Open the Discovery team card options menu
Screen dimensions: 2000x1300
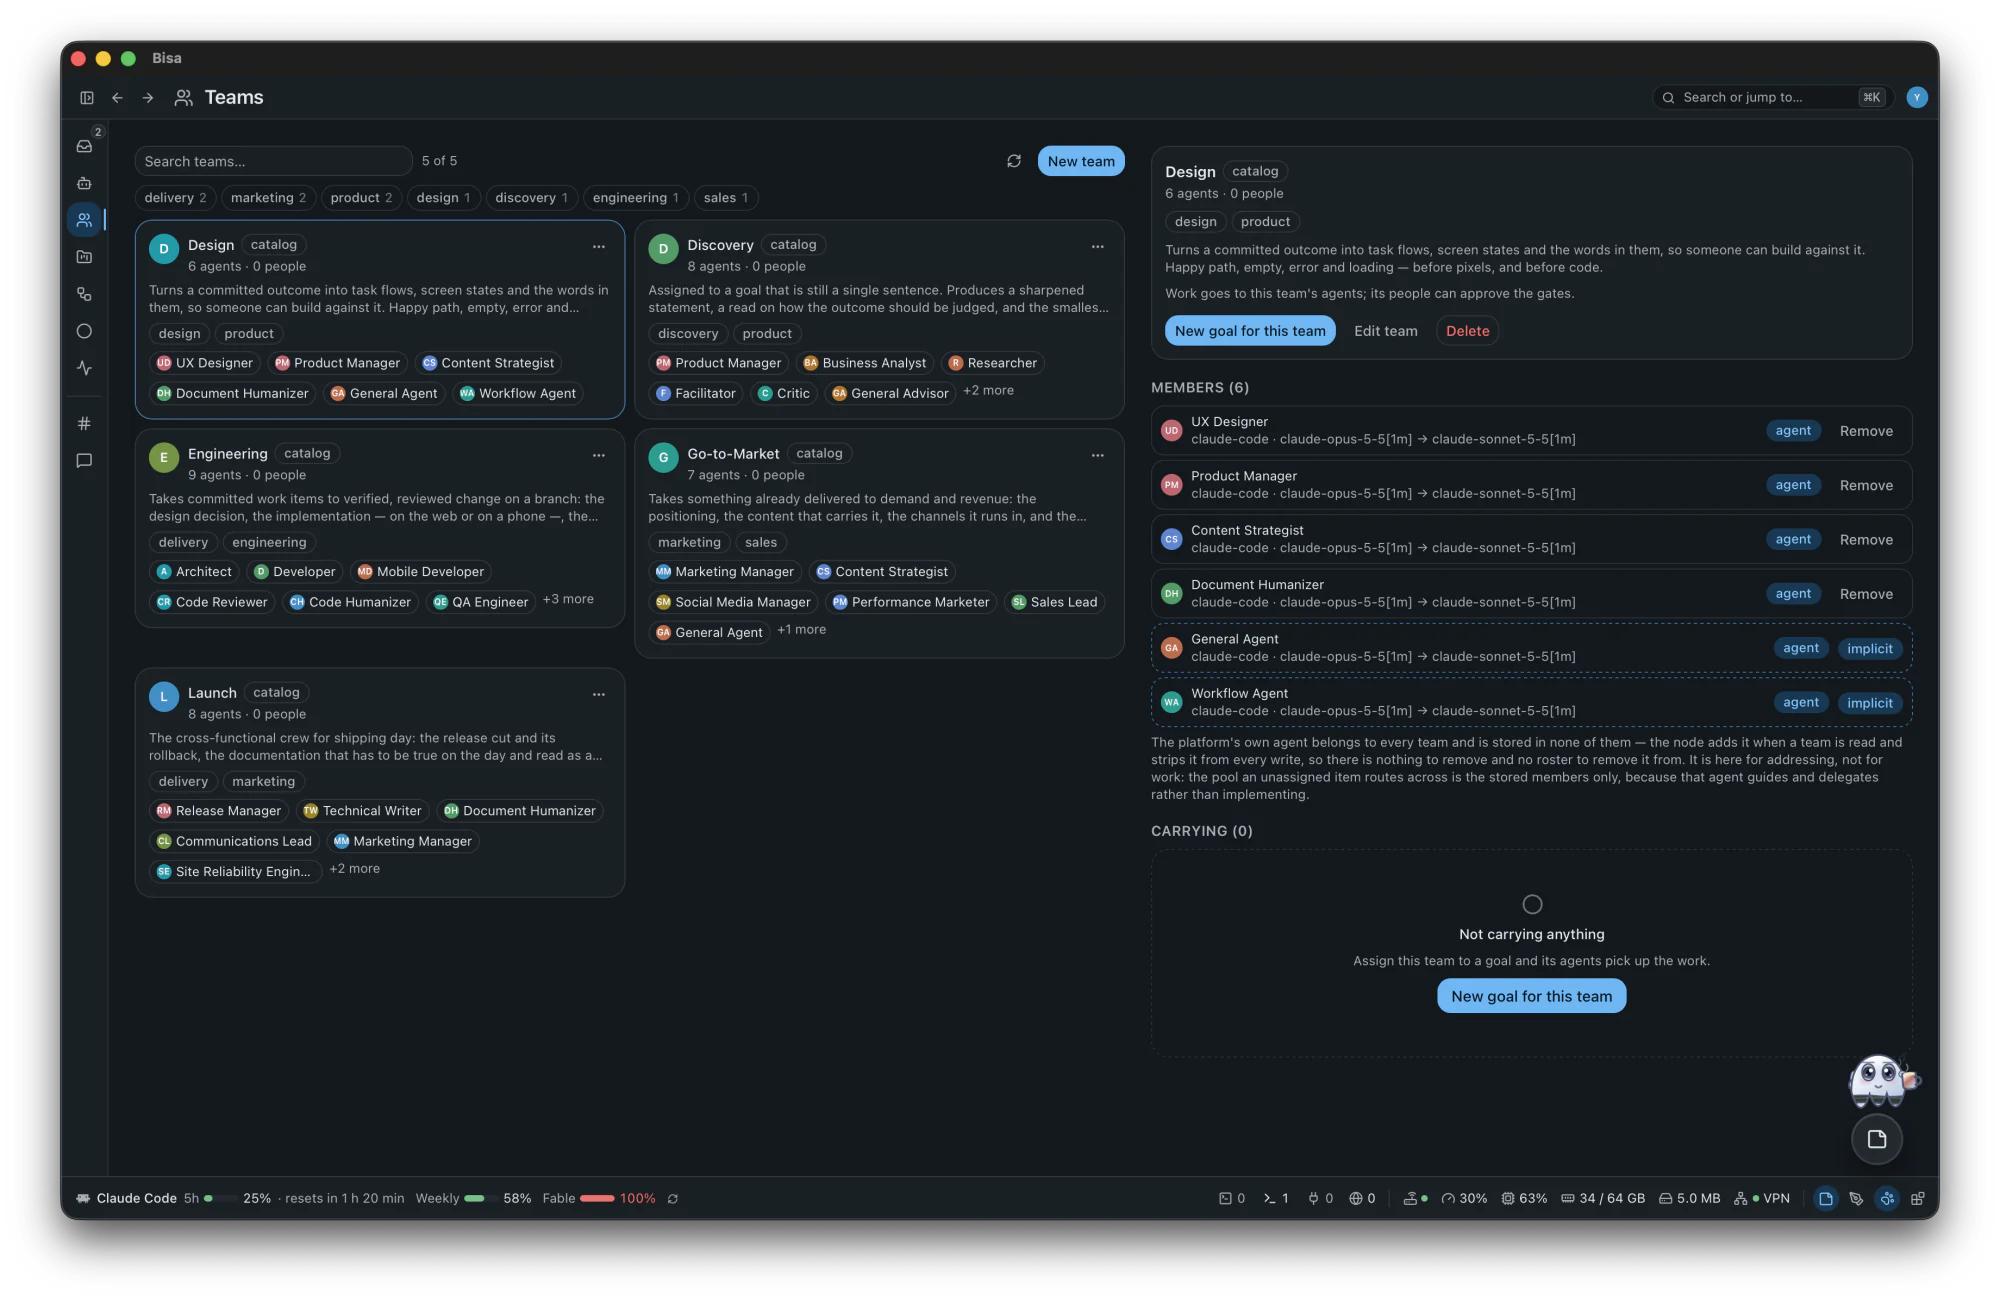click(x=1098, y=247)
